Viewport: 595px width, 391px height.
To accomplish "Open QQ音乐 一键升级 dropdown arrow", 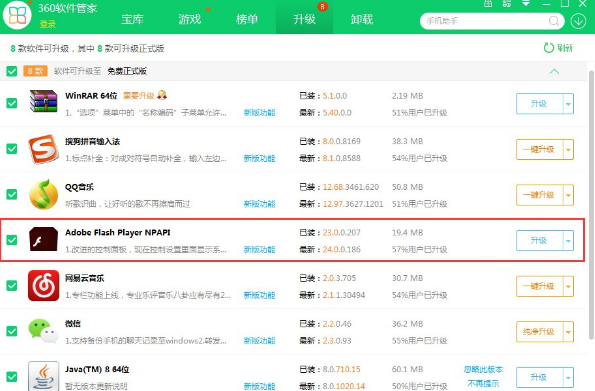I will click(x=568, y=195).
